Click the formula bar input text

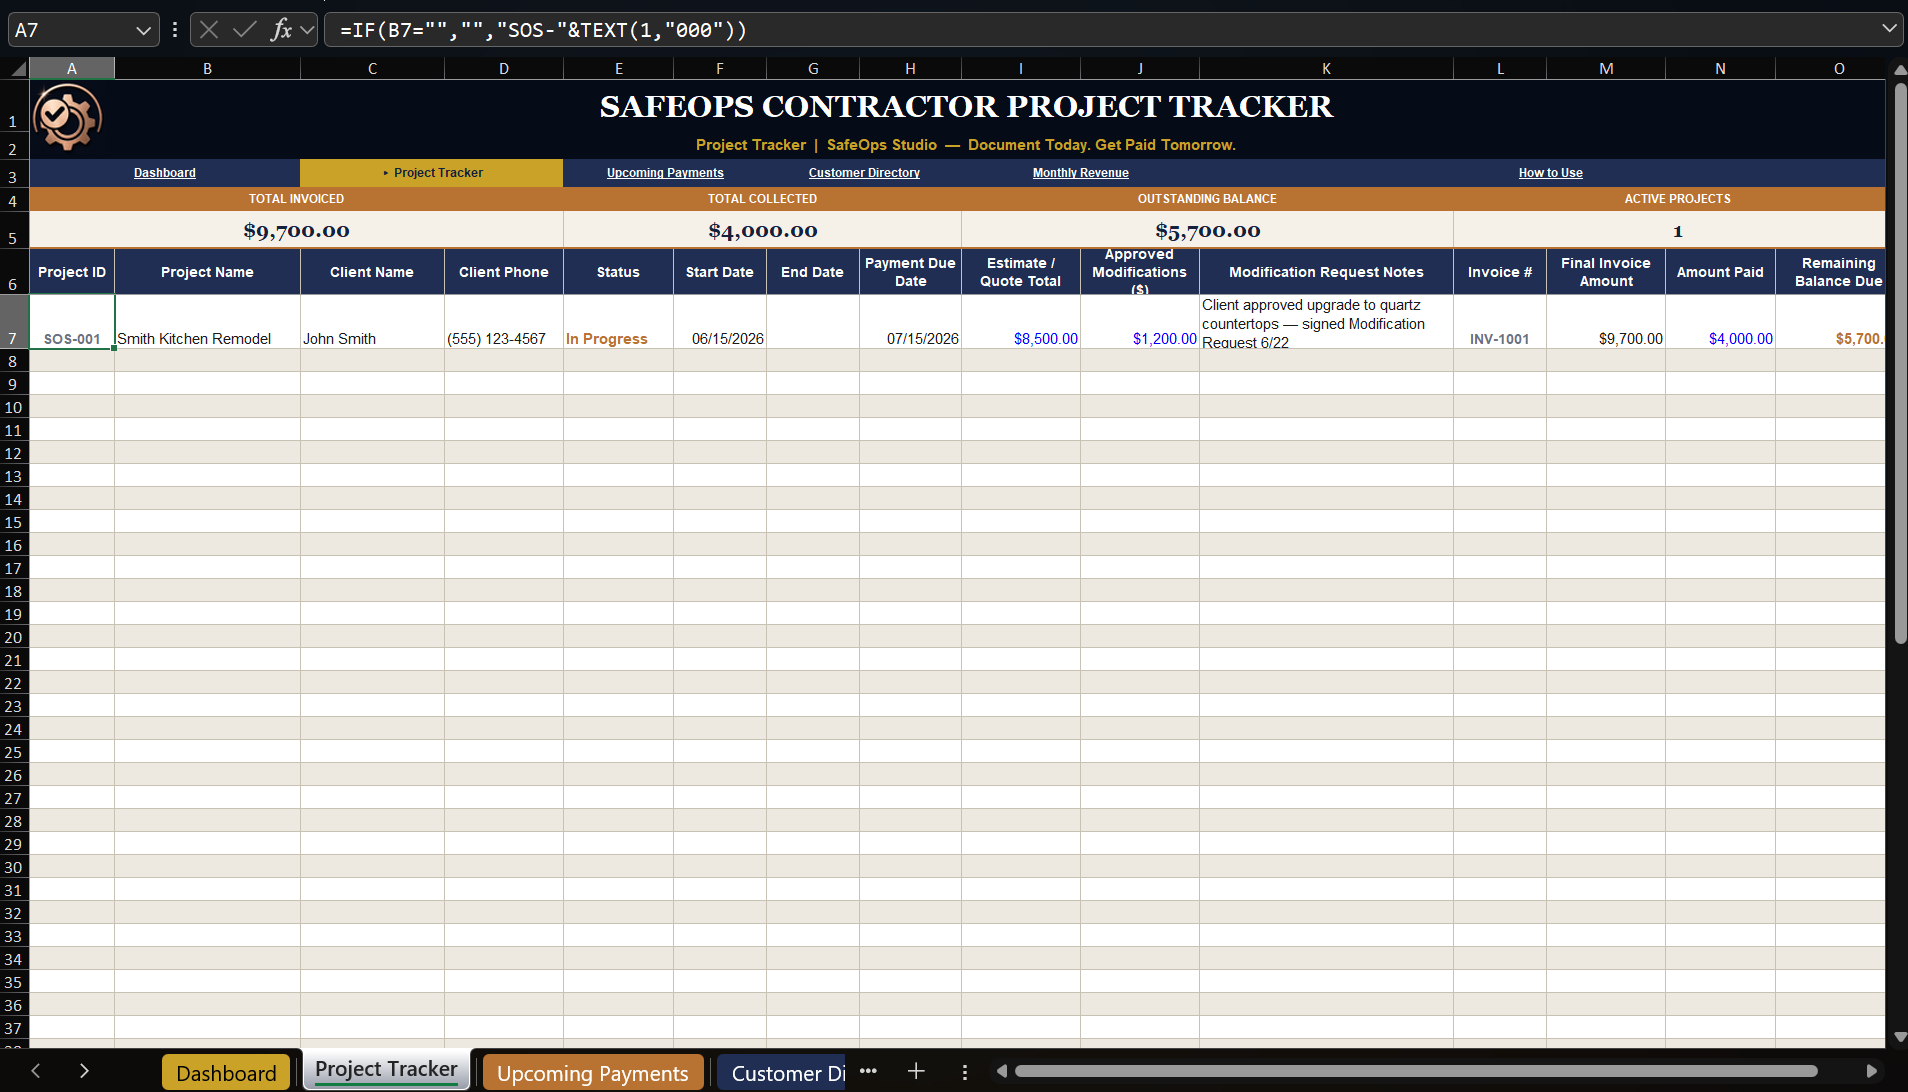coord(544,30)
